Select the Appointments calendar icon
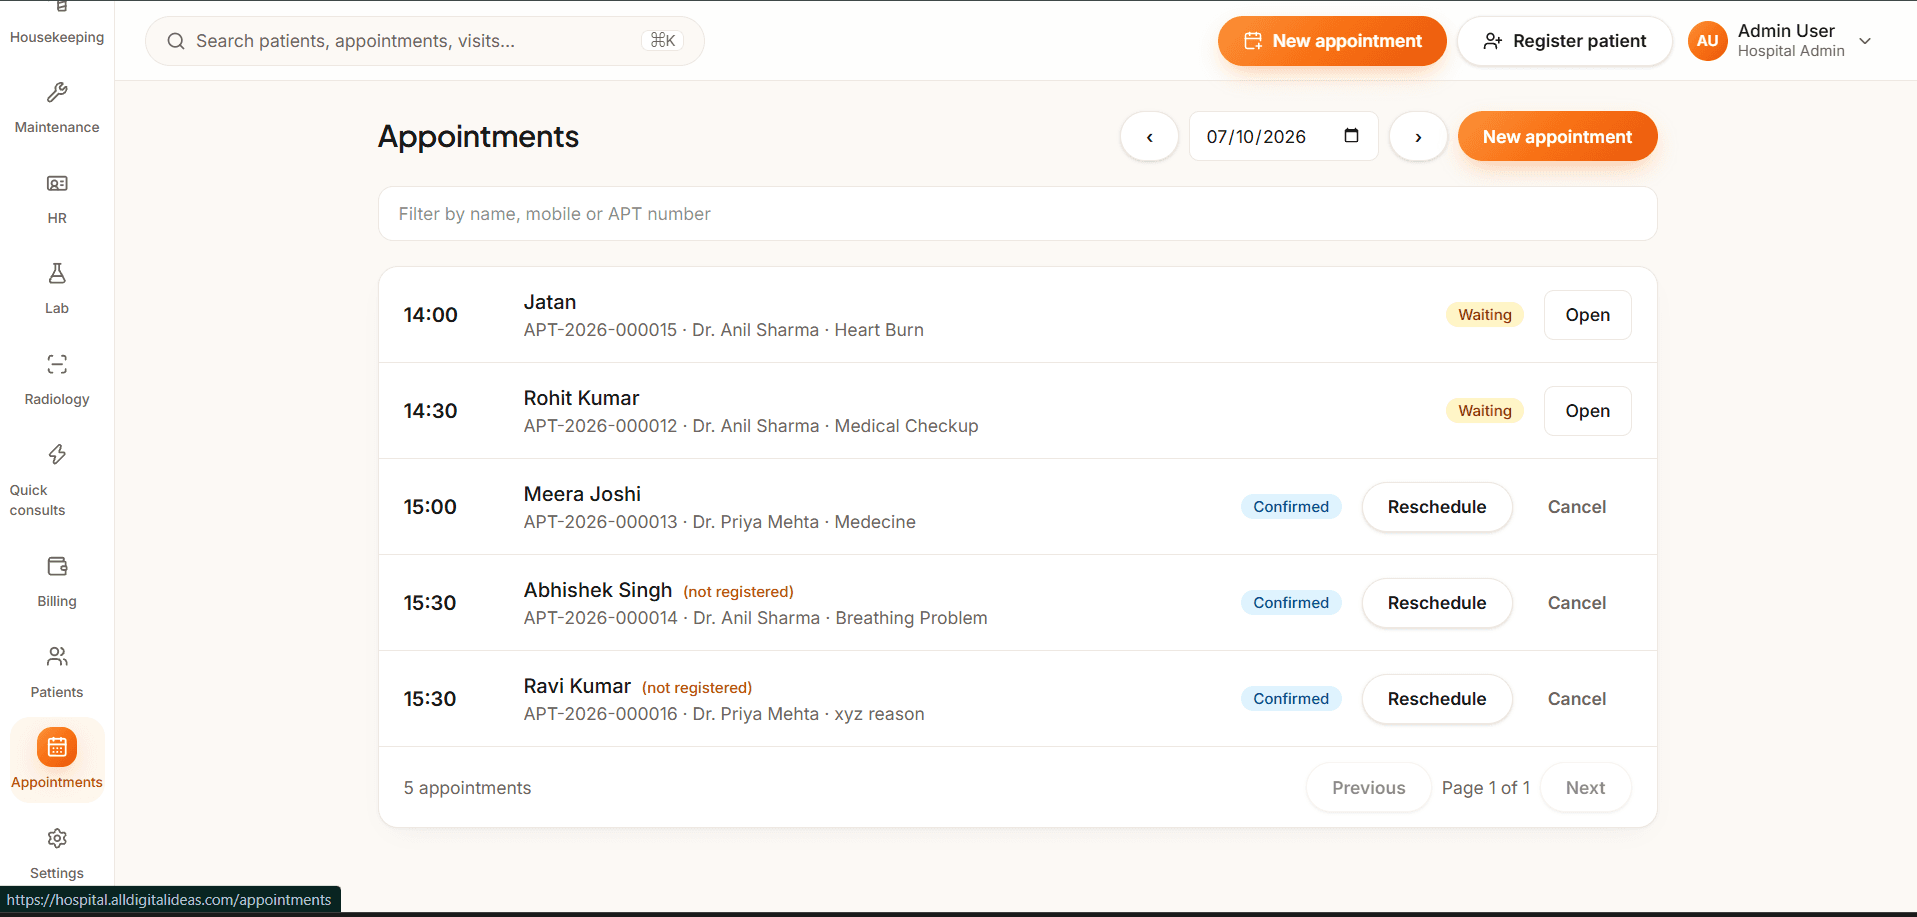Viewport: 1917px width, 917px height. [57, 747]
